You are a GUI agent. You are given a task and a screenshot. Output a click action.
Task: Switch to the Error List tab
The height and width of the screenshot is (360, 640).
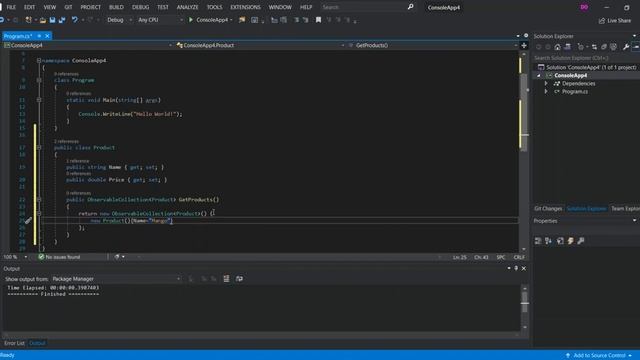14,343
